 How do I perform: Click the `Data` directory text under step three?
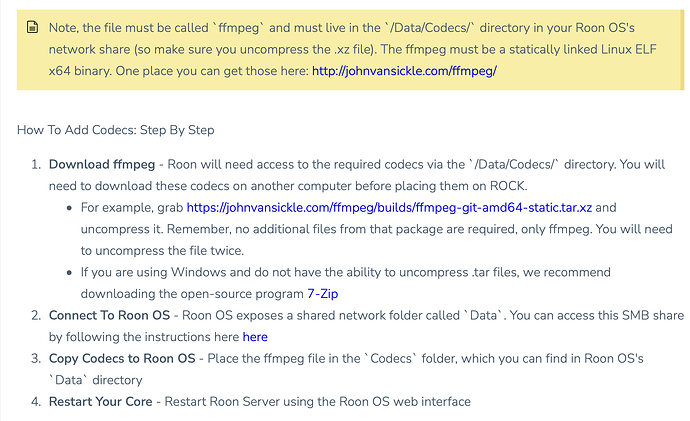coord(95,380)
